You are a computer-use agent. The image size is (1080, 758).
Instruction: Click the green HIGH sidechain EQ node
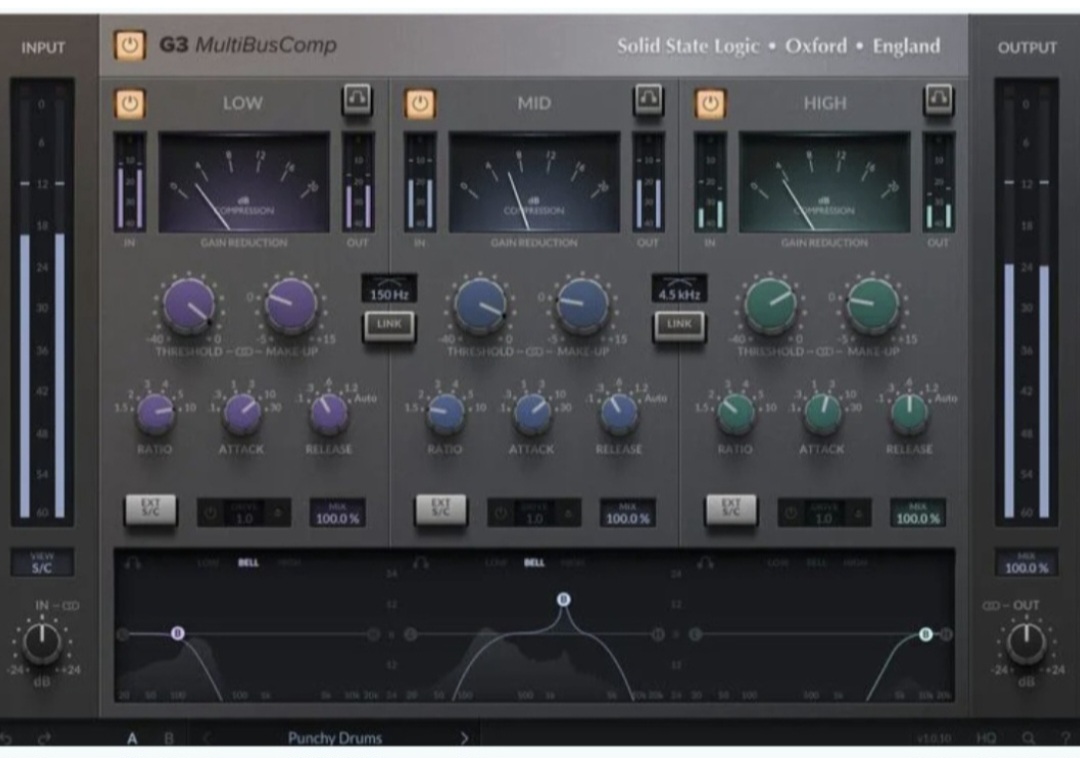926,634
